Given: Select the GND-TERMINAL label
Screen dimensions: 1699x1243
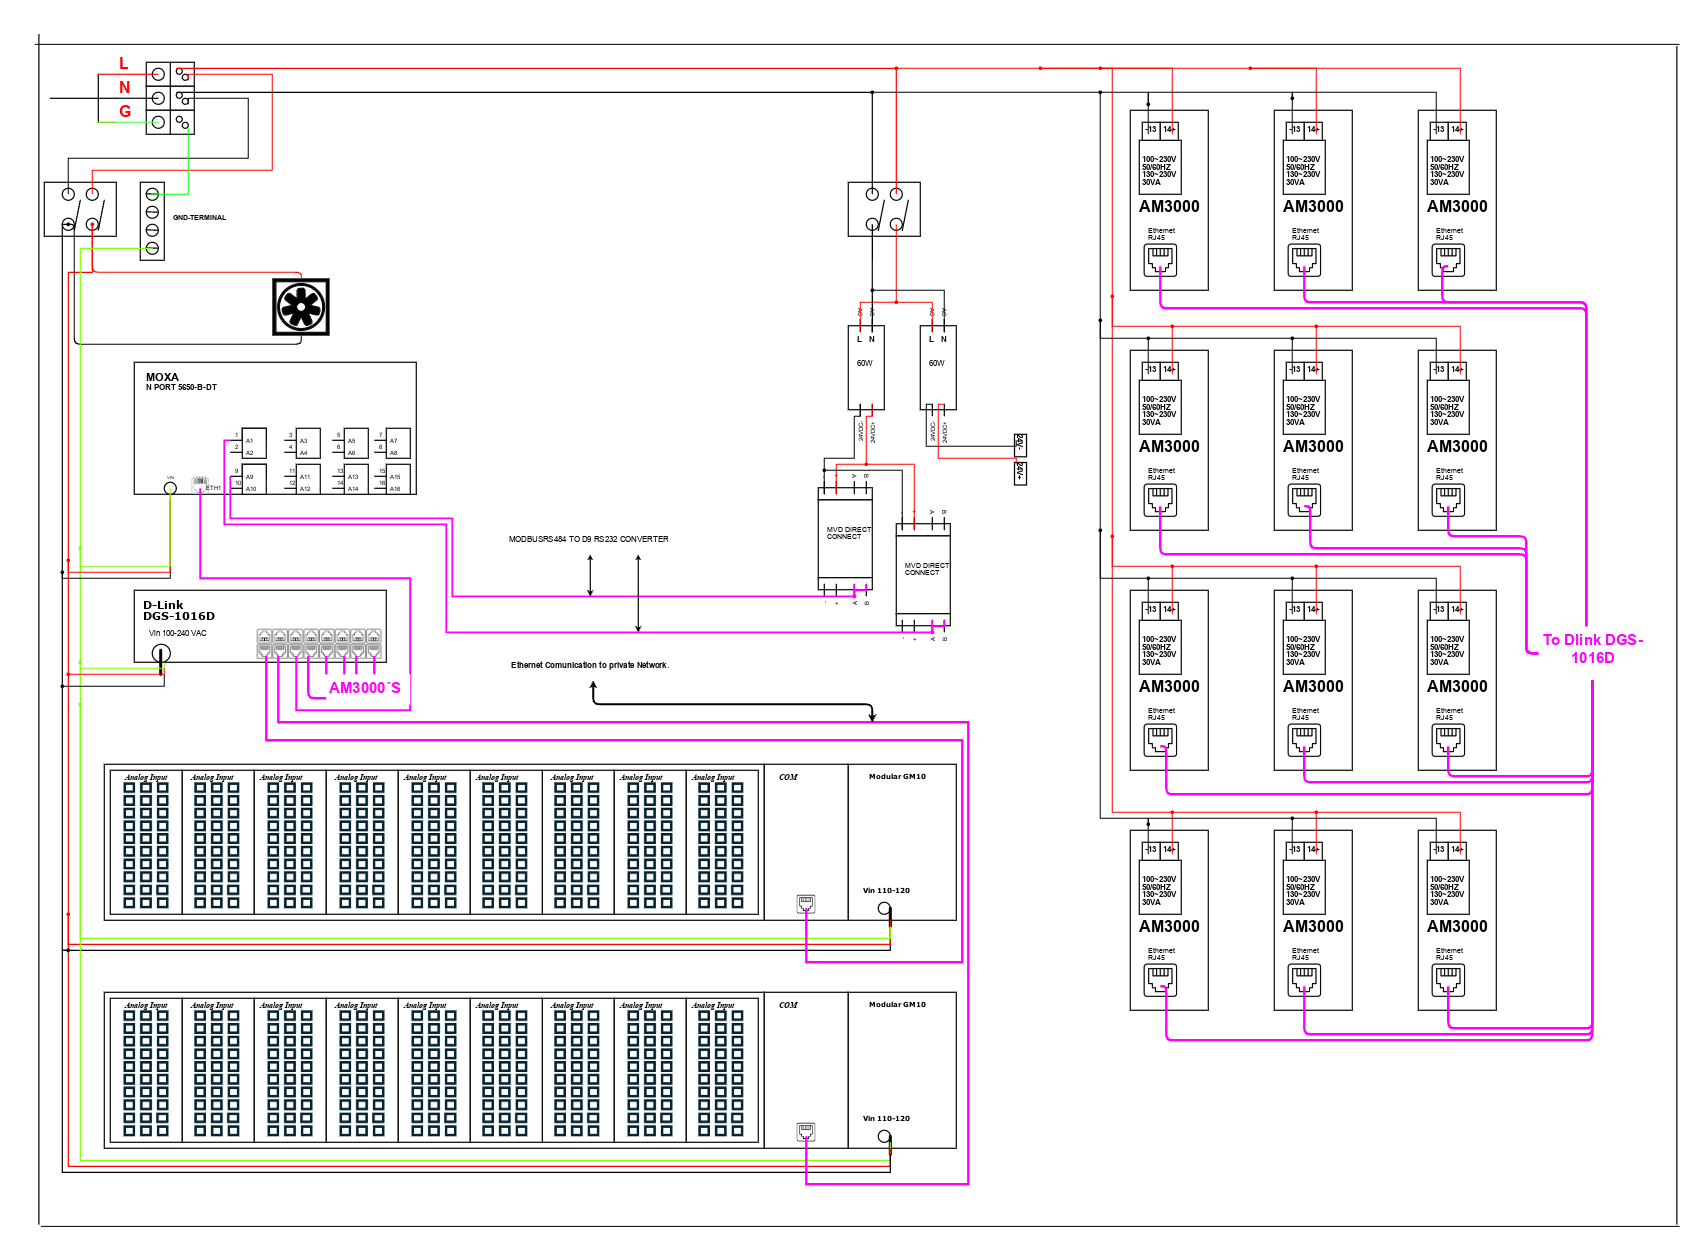Looking at the screenshot, I should [199, 217].
